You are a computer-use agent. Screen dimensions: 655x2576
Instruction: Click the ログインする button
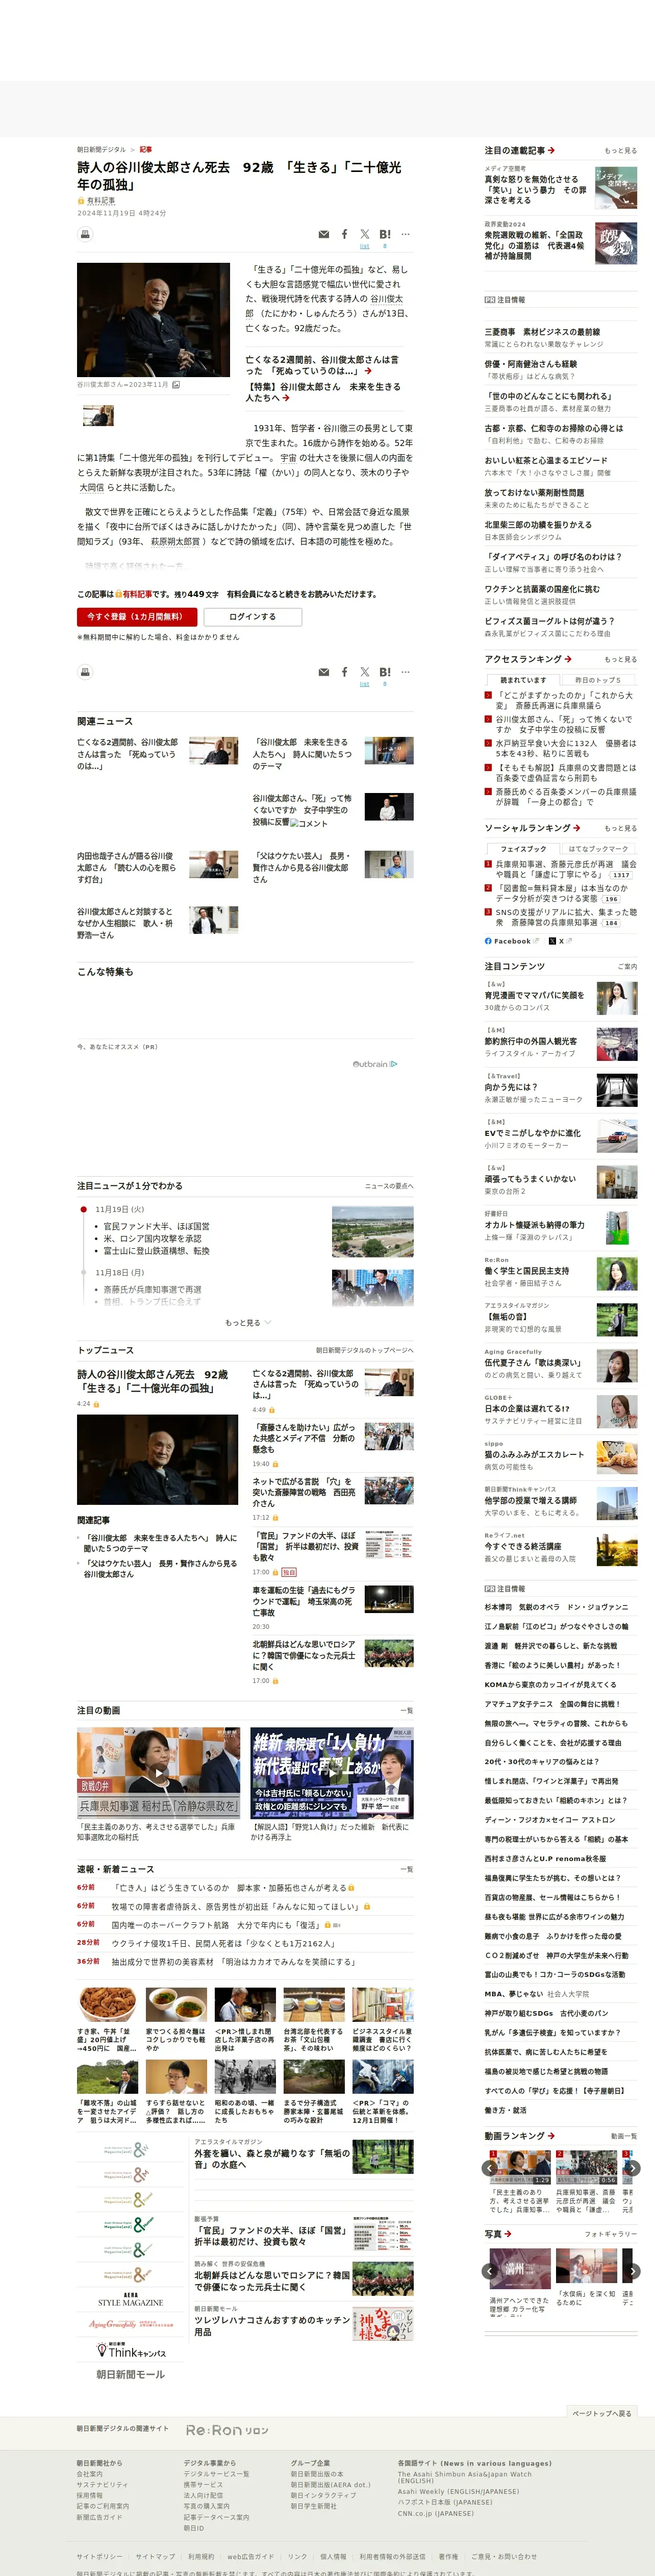(x=252, y=617)
